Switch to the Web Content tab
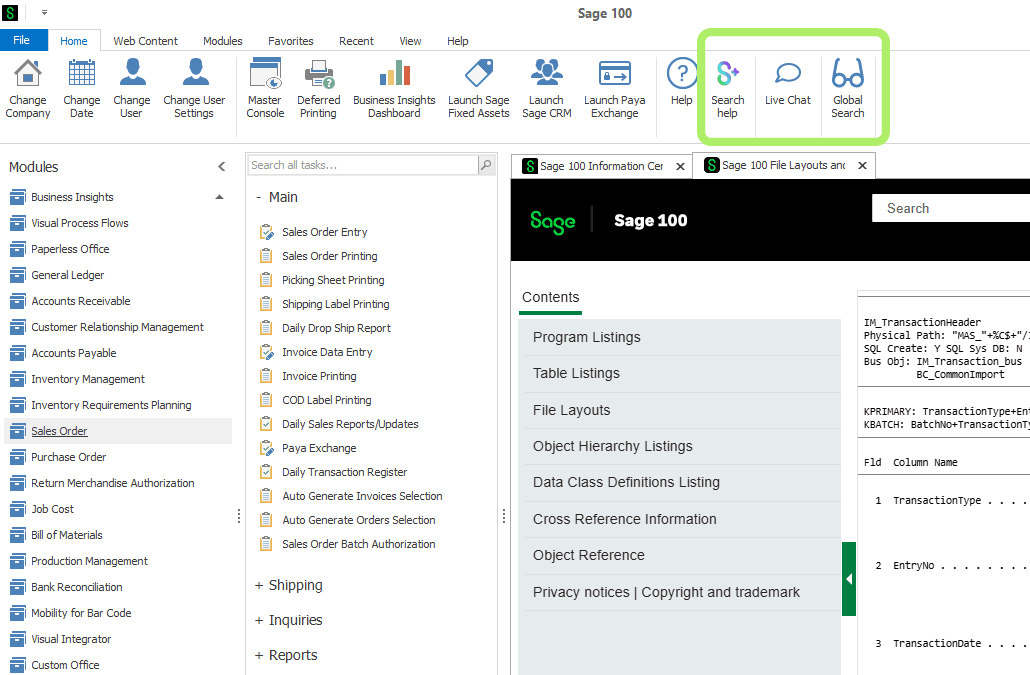 [x=145, y=41]
